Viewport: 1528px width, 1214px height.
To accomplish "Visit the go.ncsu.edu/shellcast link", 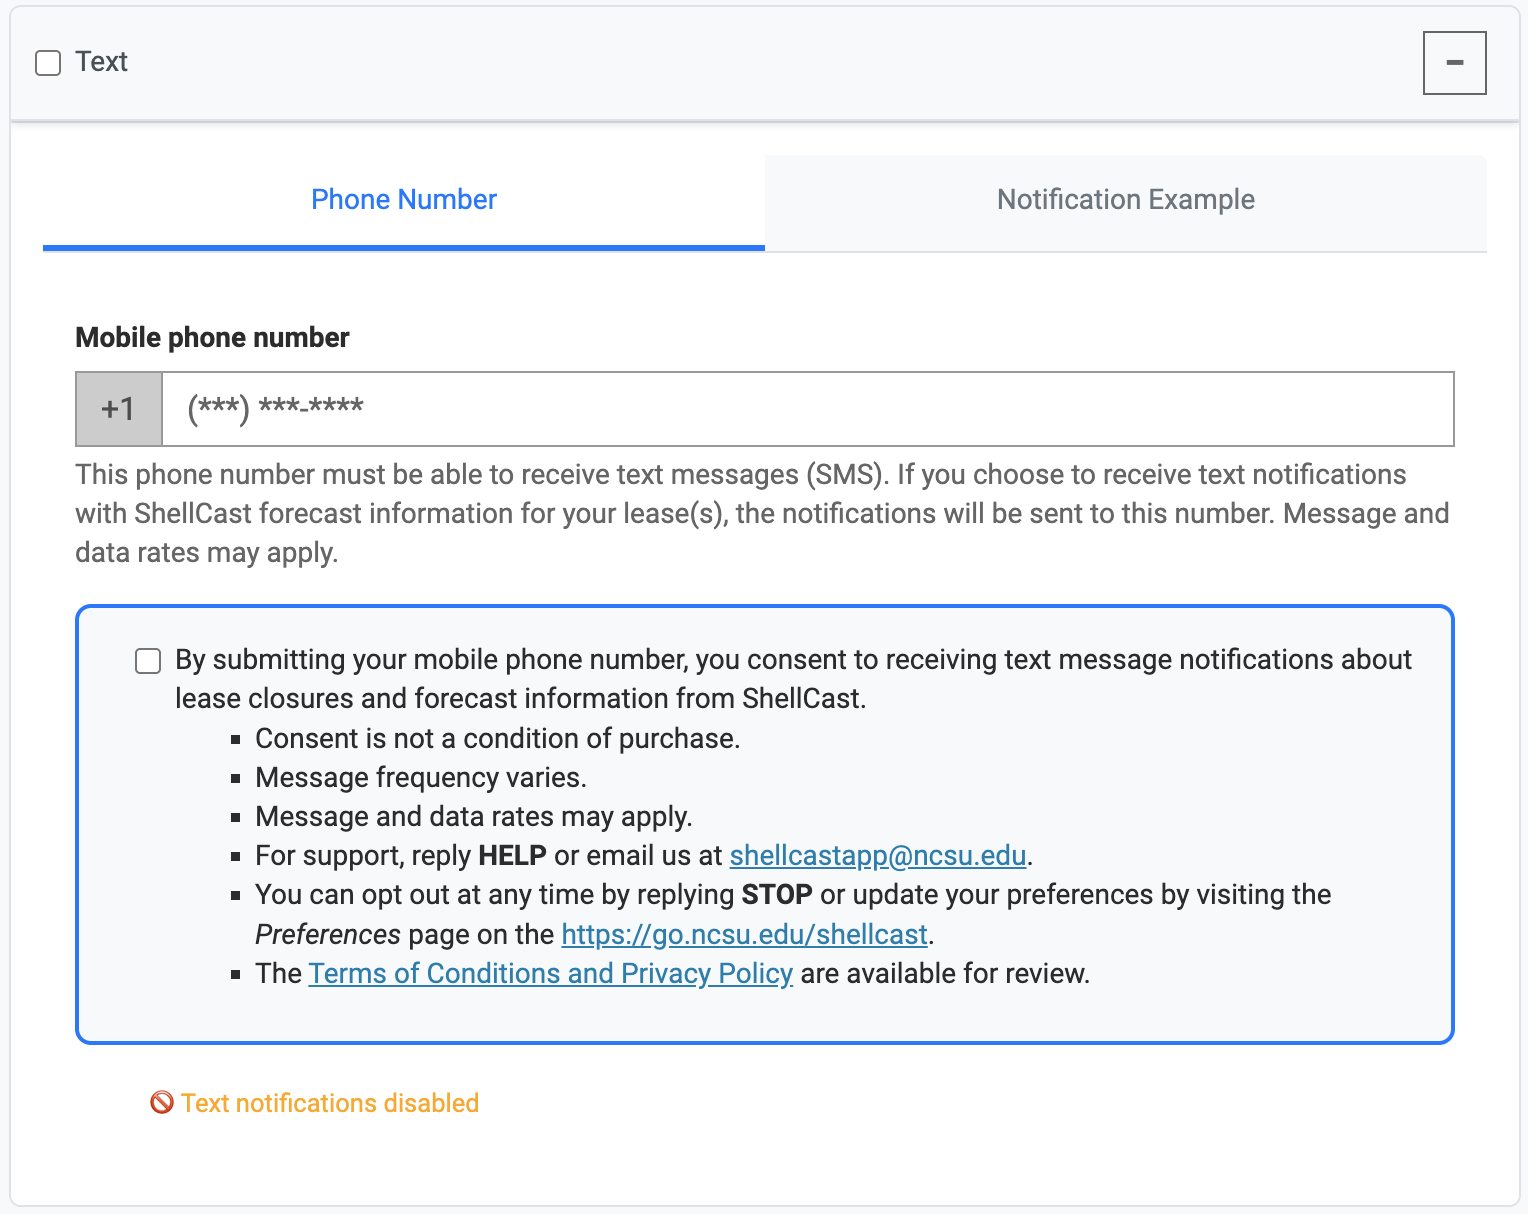I will [744, 935].
